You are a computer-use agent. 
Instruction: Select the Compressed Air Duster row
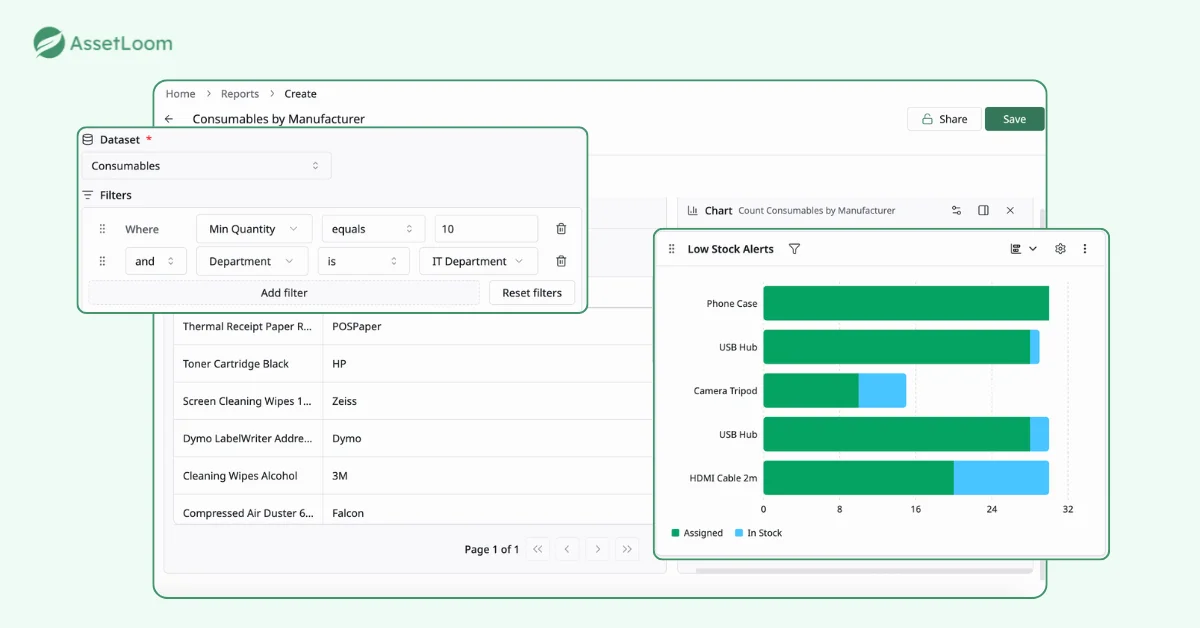click(x=413, y=510)
